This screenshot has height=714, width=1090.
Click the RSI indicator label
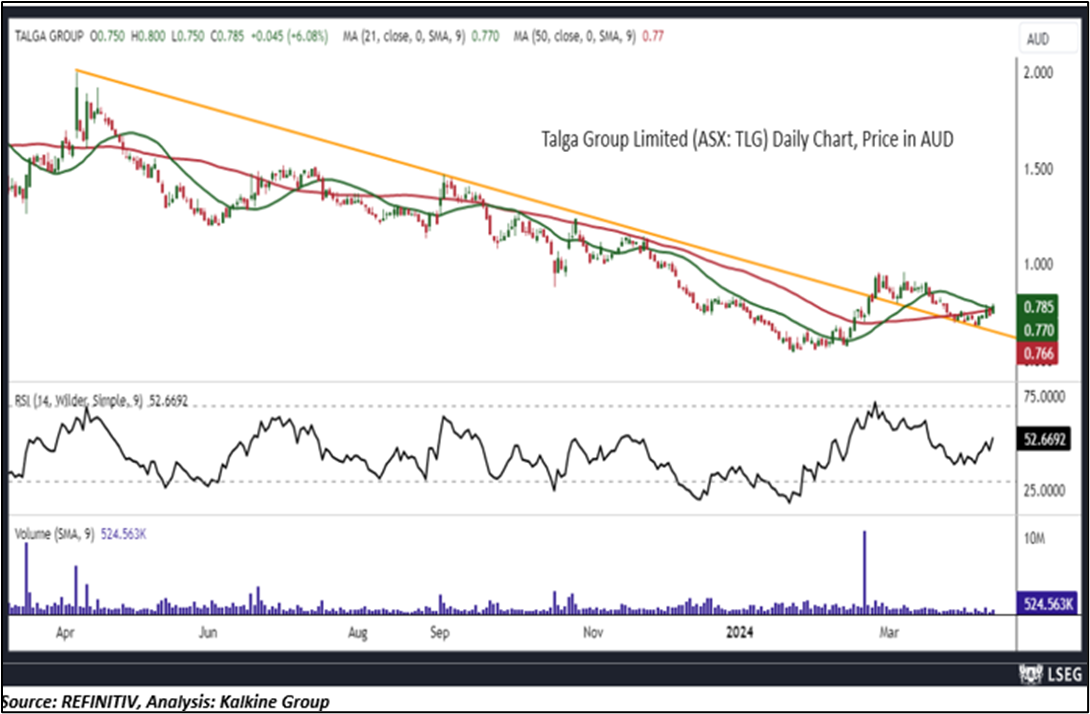point(100,401)
